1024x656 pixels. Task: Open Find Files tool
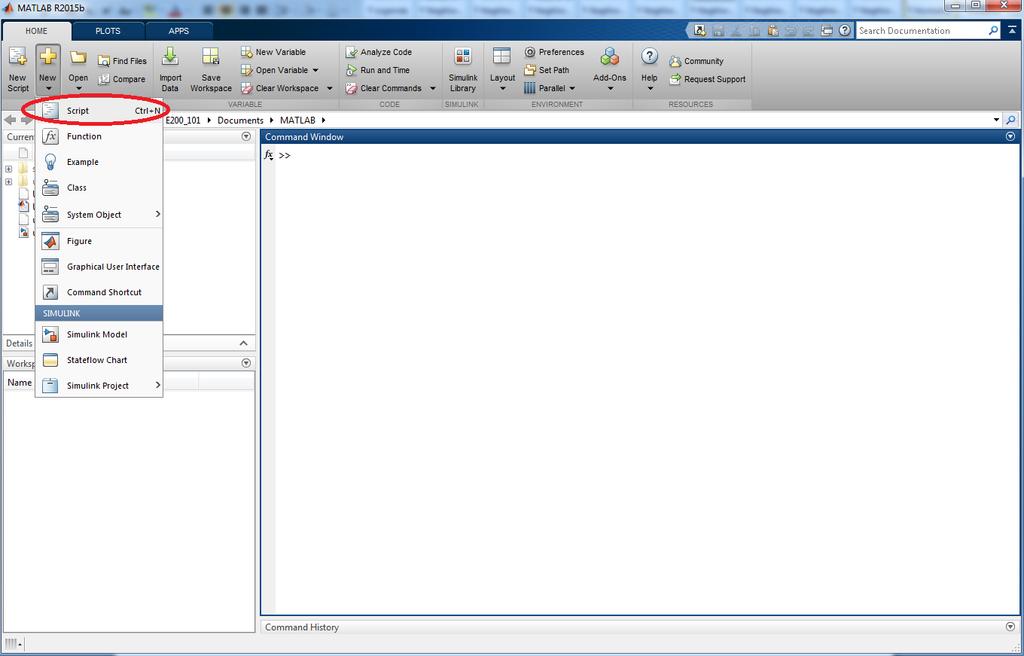[x=122, y=61]
